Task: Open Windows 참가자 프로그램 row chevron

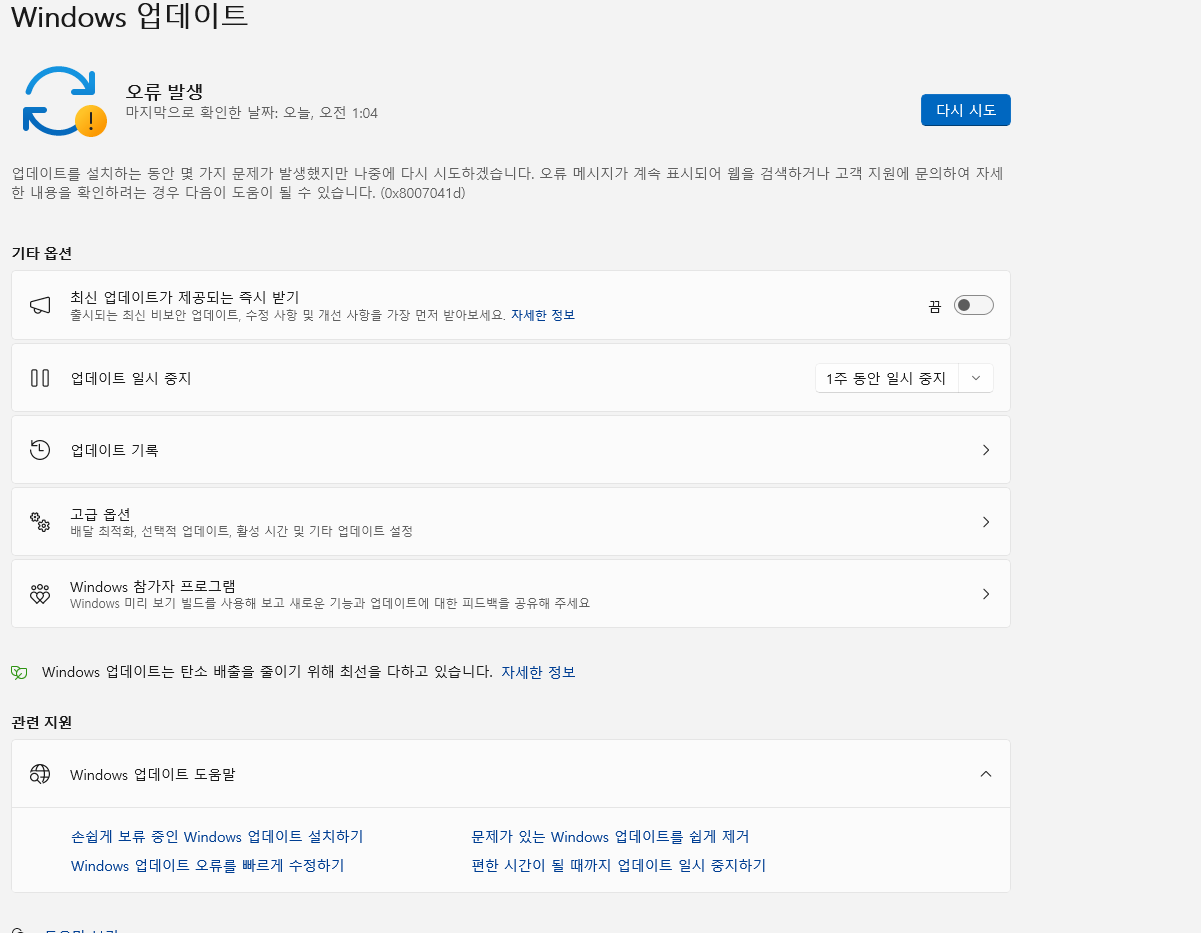Action: click(x=986, y=594)
